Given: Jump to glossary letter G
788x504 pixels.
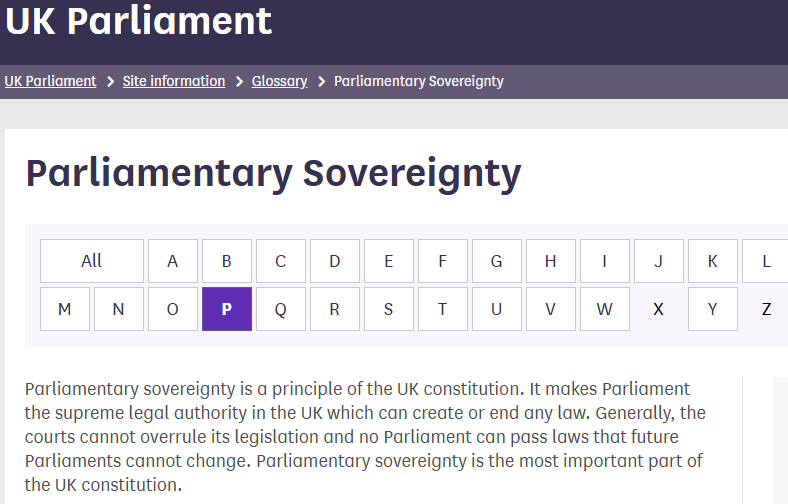Looking at the screenshot, I should tap(497, 261).
